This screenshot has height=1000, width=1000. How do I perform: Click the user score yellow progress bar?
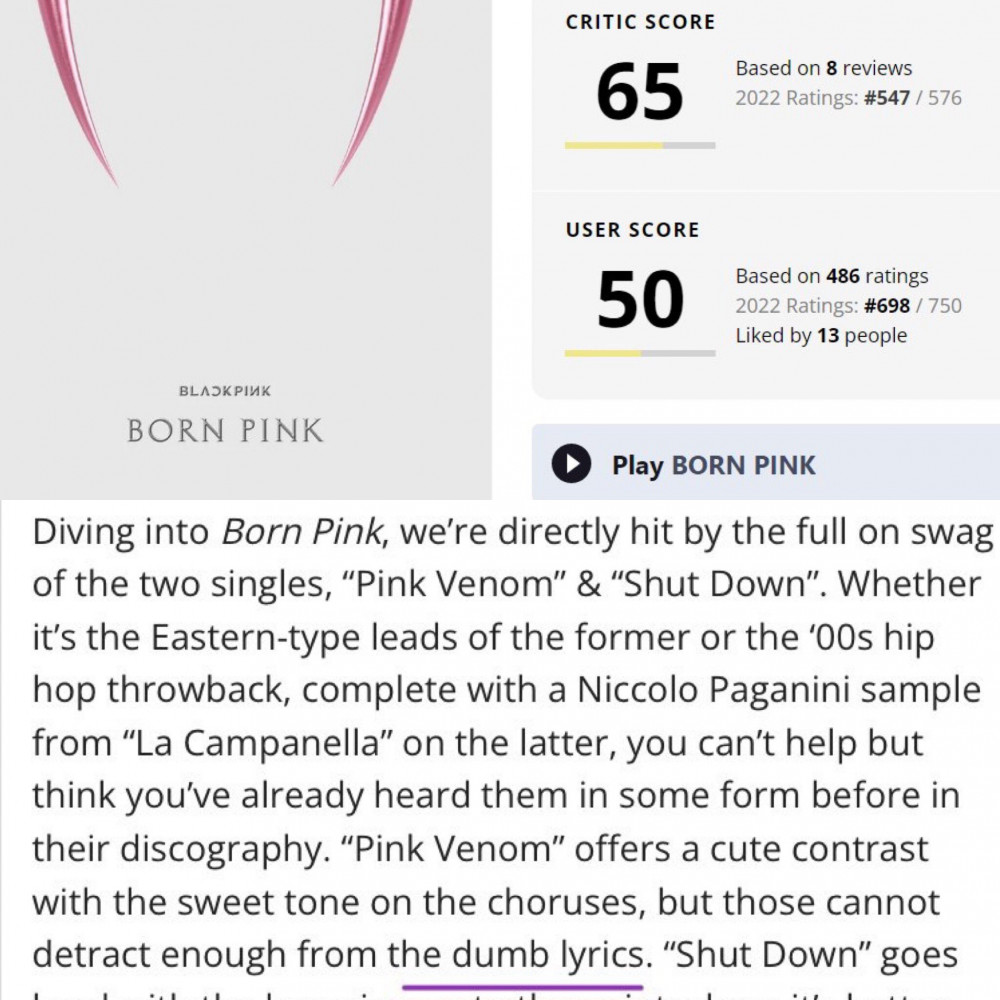pyautogui.click(x=640, y=353)
